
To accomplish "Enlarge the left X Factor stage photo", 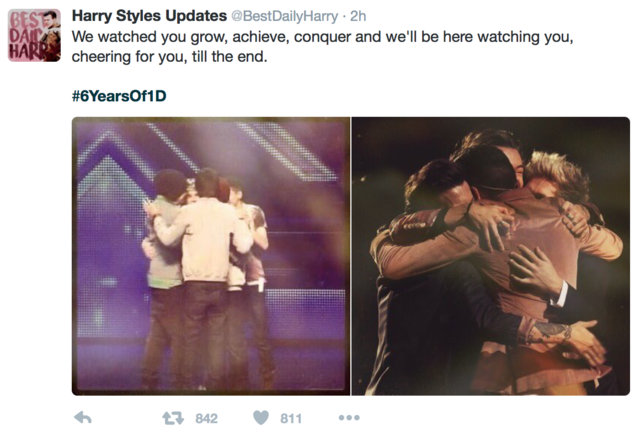I will 211,256.
